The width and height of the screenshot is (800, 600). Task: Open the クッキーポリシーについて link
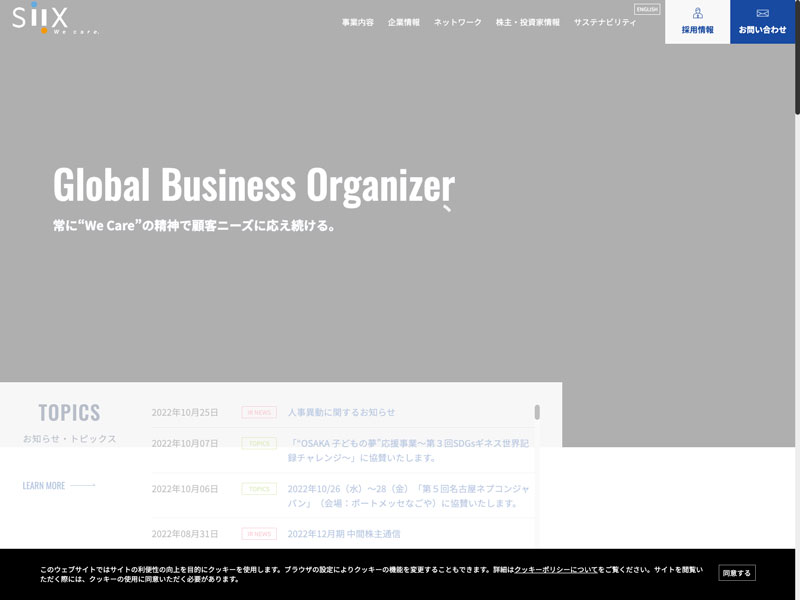(x=556, y=569)
